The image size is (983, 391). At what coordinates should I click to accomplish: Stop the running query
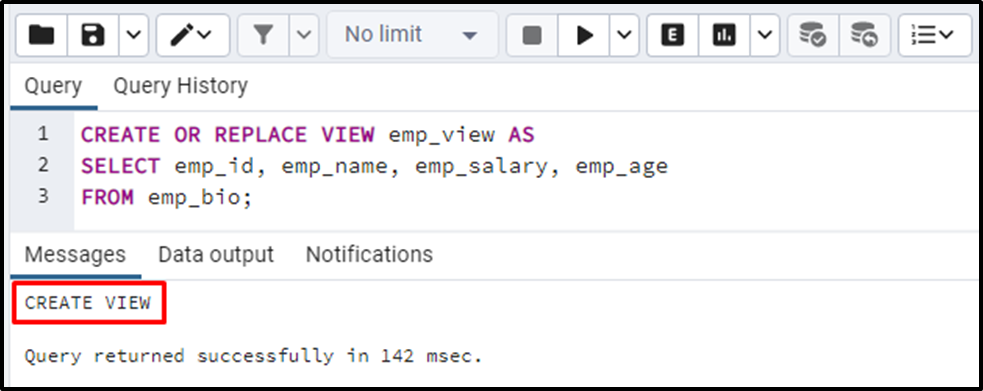pos(532,36)
